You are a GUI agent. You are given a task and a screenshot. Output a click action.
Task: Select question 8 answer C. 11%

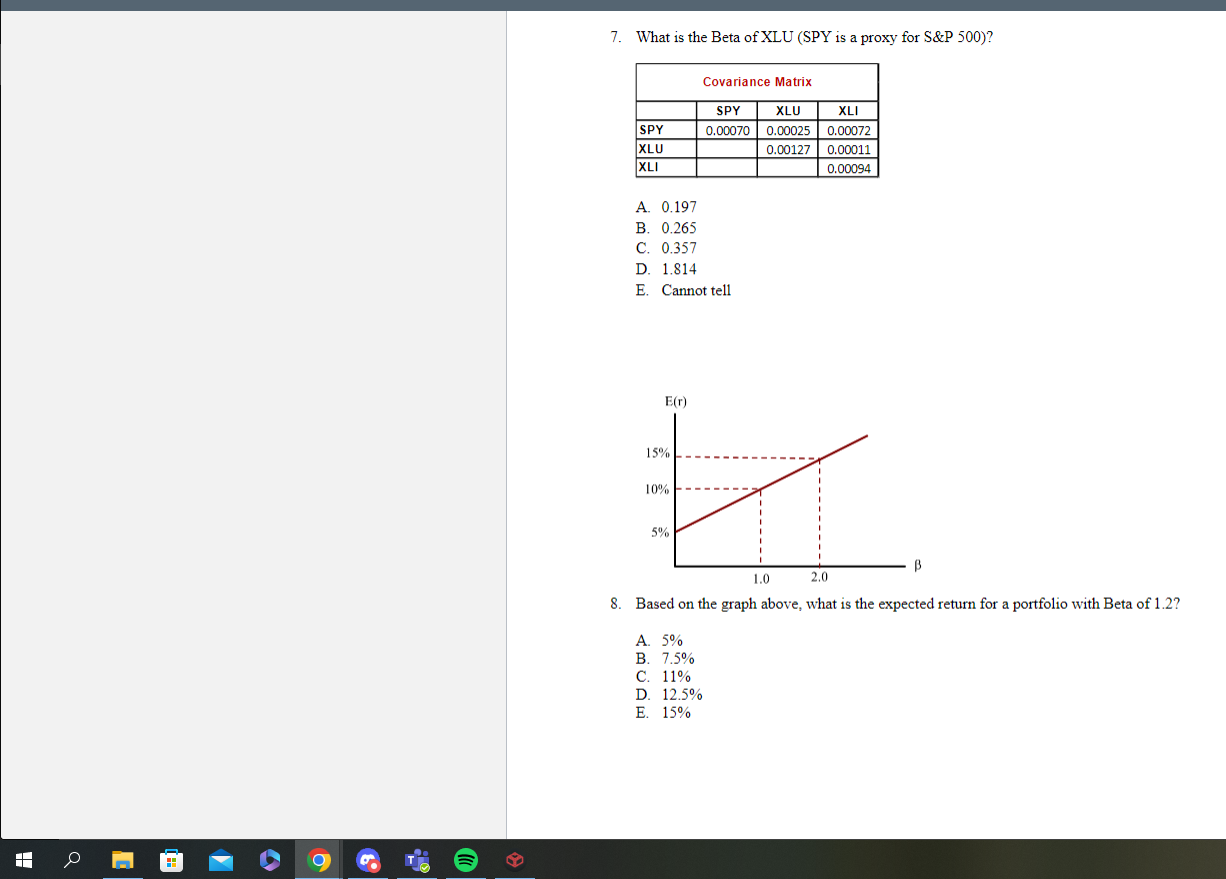(663, 676)
